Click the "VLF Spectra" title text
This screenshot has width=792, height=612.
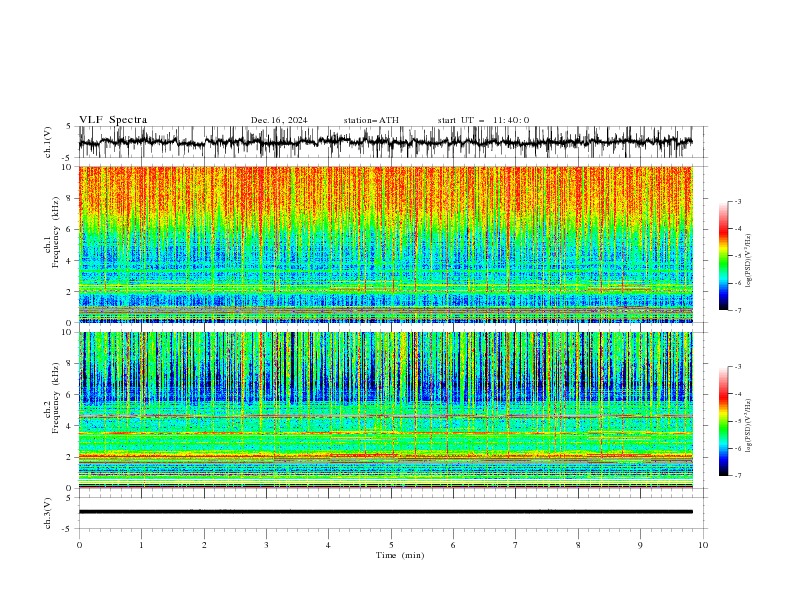[x=113, y=120]
